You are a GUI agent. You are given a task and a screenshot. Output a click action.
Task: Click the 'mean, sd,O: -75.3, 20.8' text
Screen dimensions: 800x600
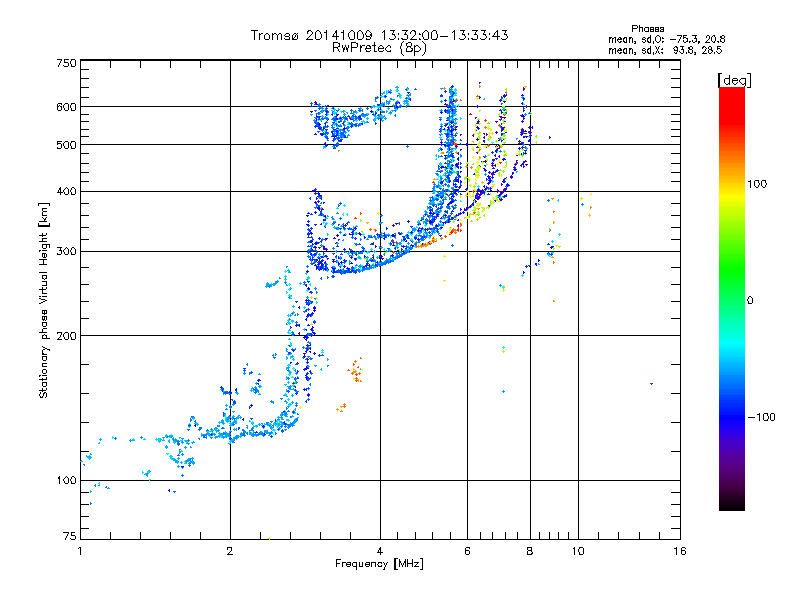(x=666, y=39)
